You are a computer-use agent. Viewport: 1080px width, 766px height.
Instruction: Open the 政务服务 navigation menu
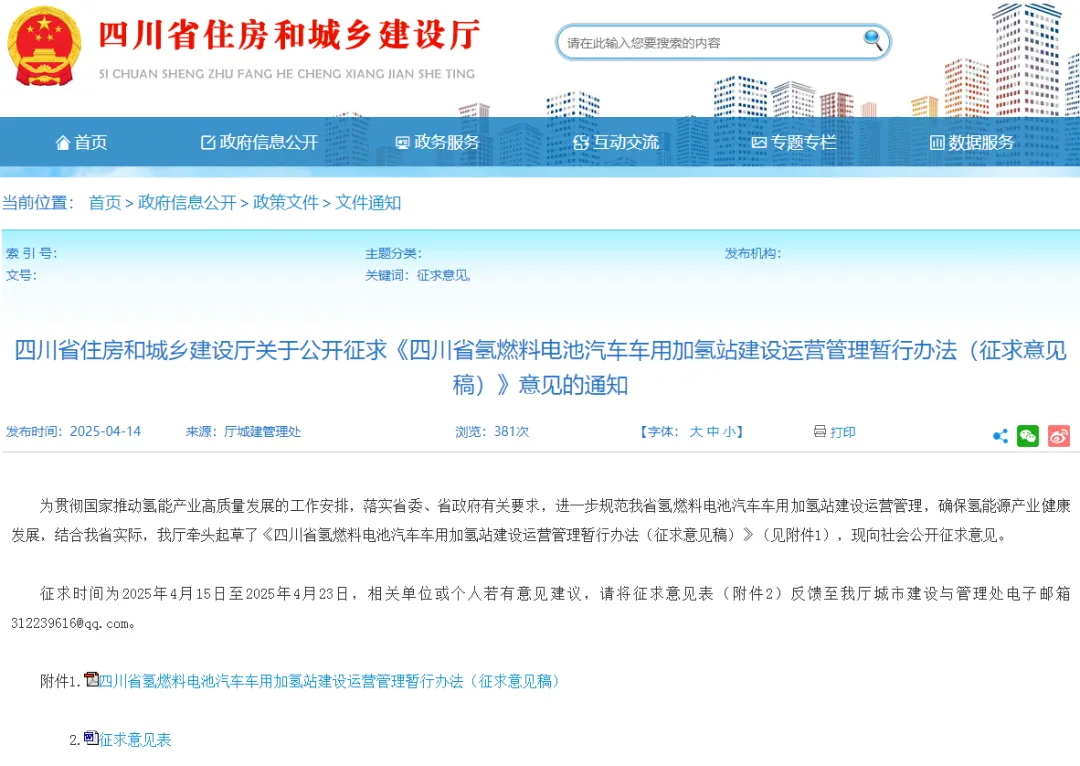tap(437, 143)
